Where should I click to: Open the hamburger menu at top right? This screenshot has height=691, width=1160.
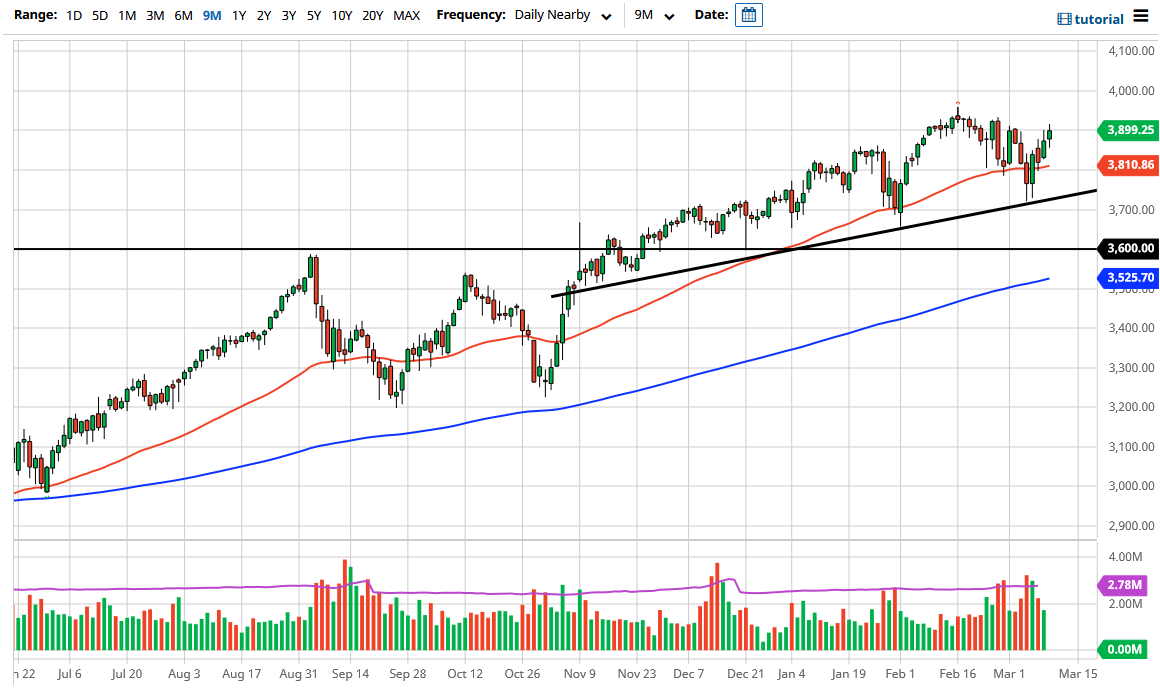1140,17
